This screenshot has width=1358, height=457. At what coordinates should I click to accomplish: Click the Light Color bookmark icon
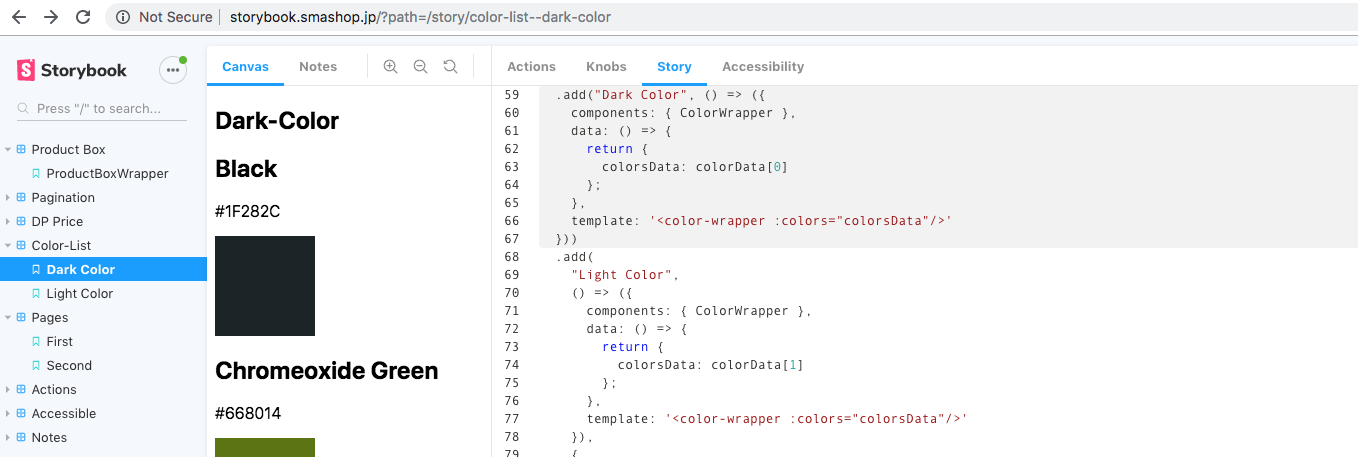click(36, 293)
